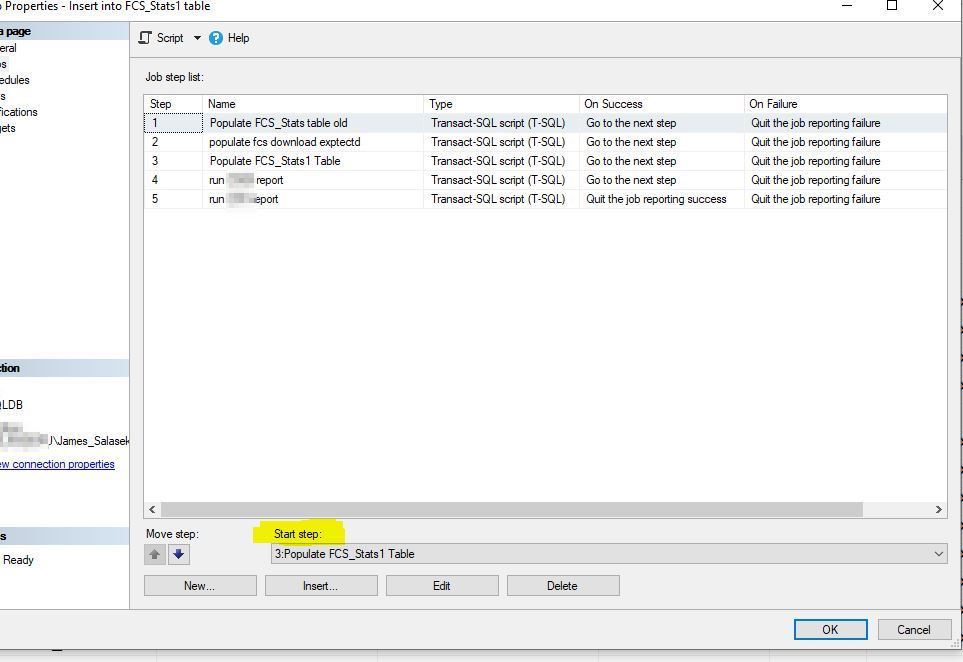This screenshot has width=963, height=662.
Task: Open view connection properties link
Action: click(x=58, y=464)
